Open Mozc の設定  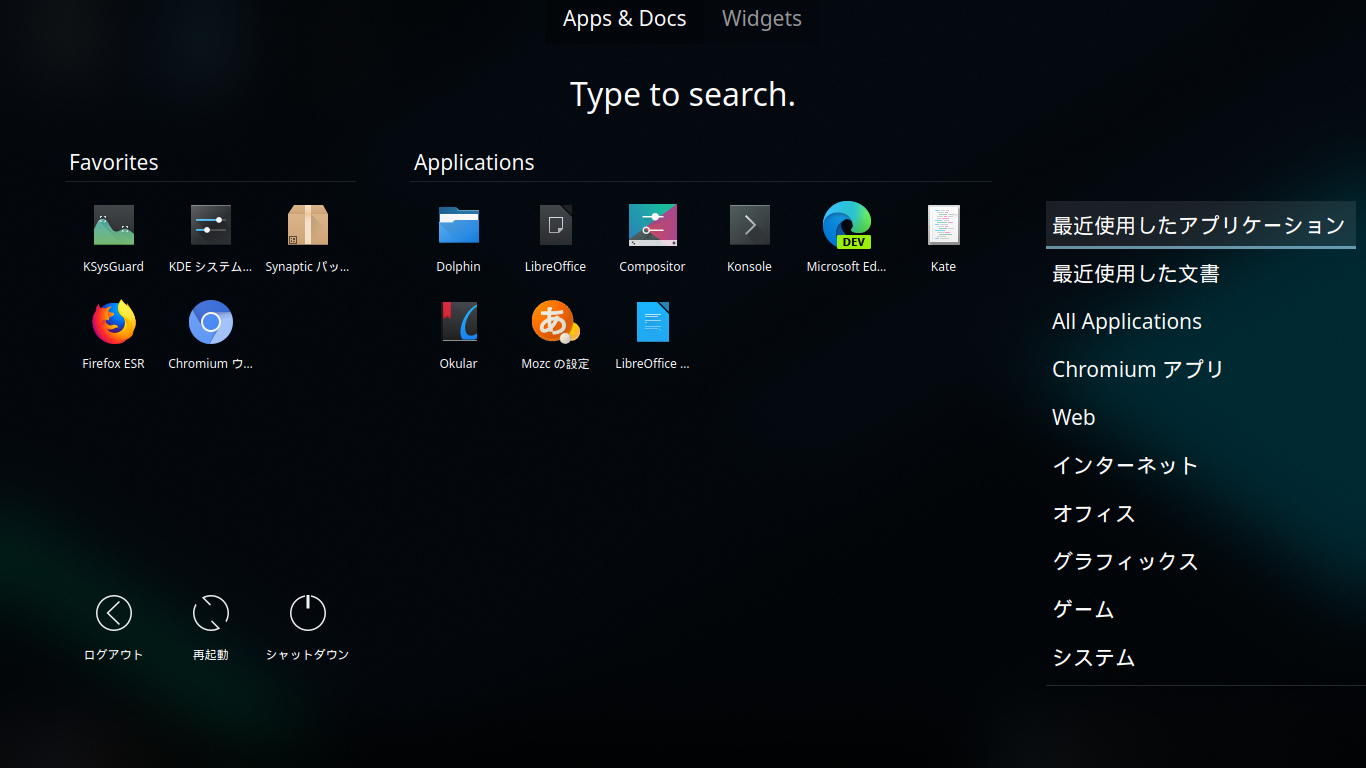tap(555, 335)
